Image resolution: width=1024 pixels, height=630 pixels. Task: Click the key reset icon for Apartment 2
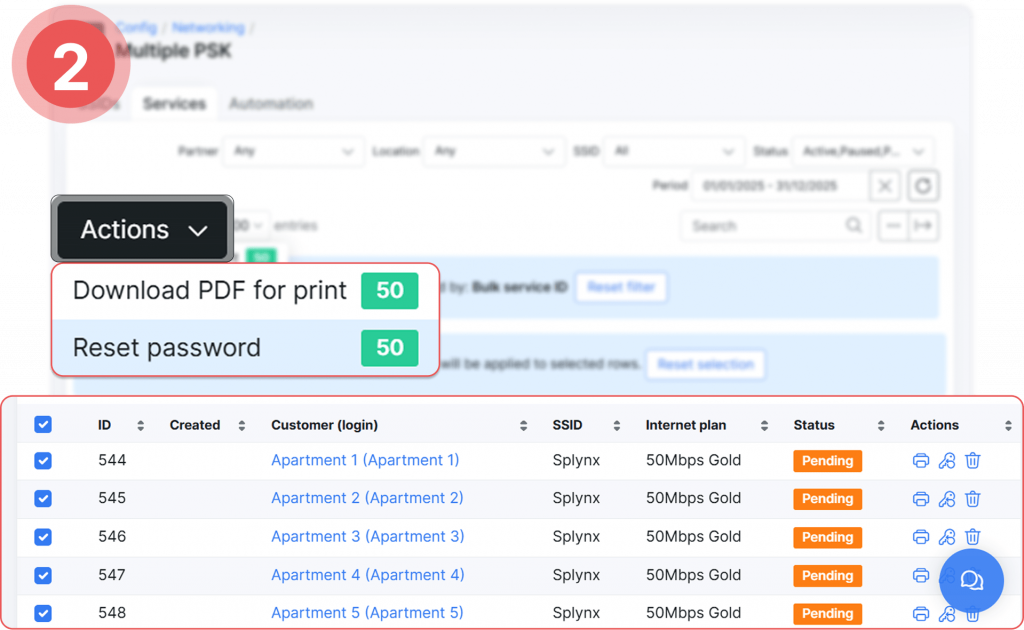coord(947,499)
